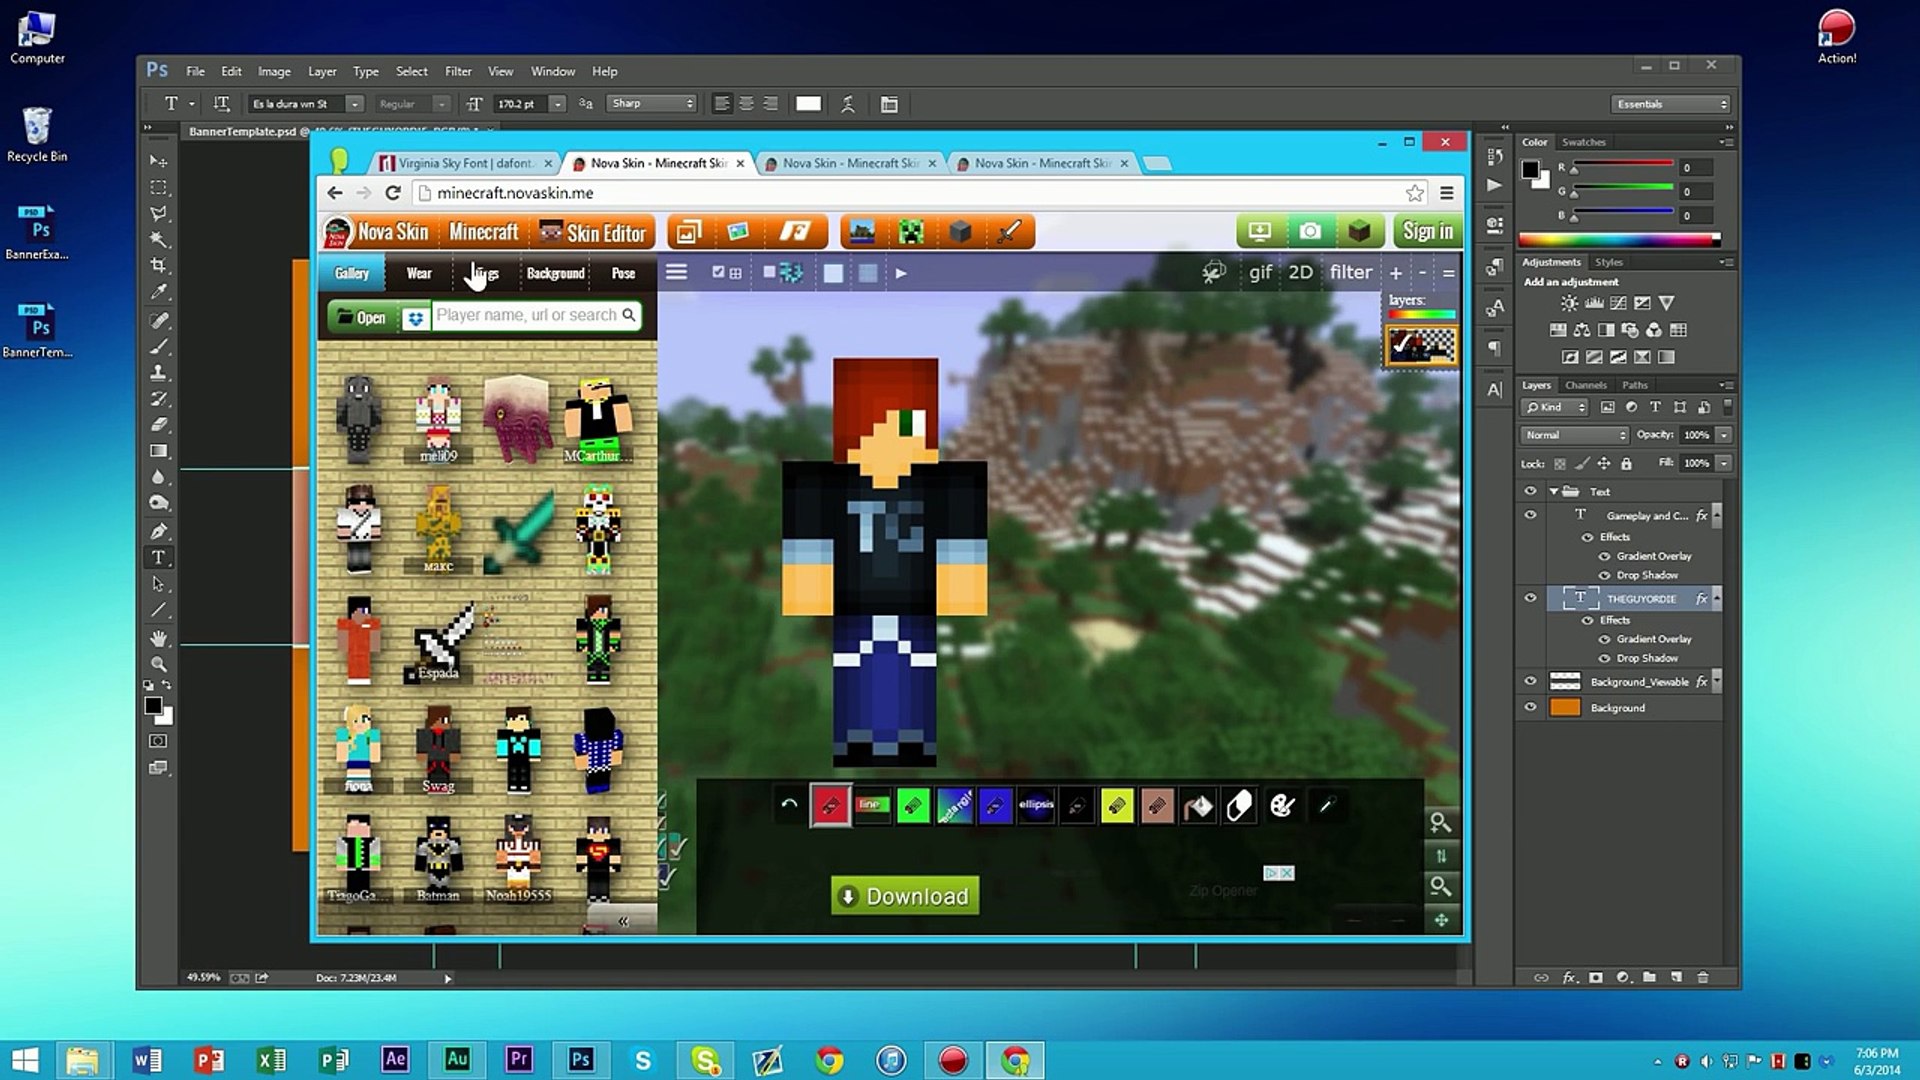Select the Crop tool
The width and height of the screenshot is (1920, 1080).
pyautogui.click(x=158, y=266)
